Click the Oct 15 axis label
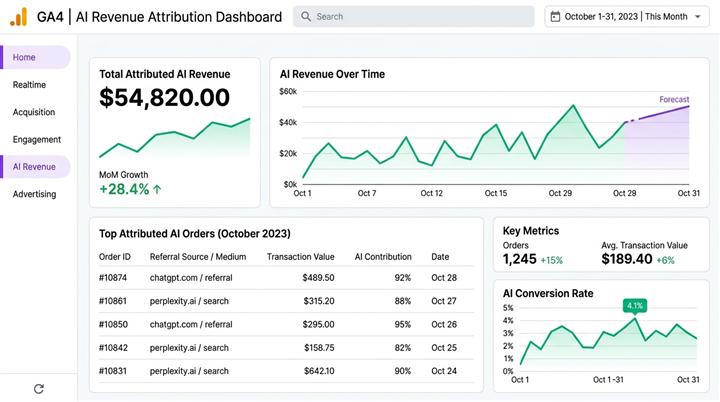This screenshot has height=402, width=720. point(496,193)
